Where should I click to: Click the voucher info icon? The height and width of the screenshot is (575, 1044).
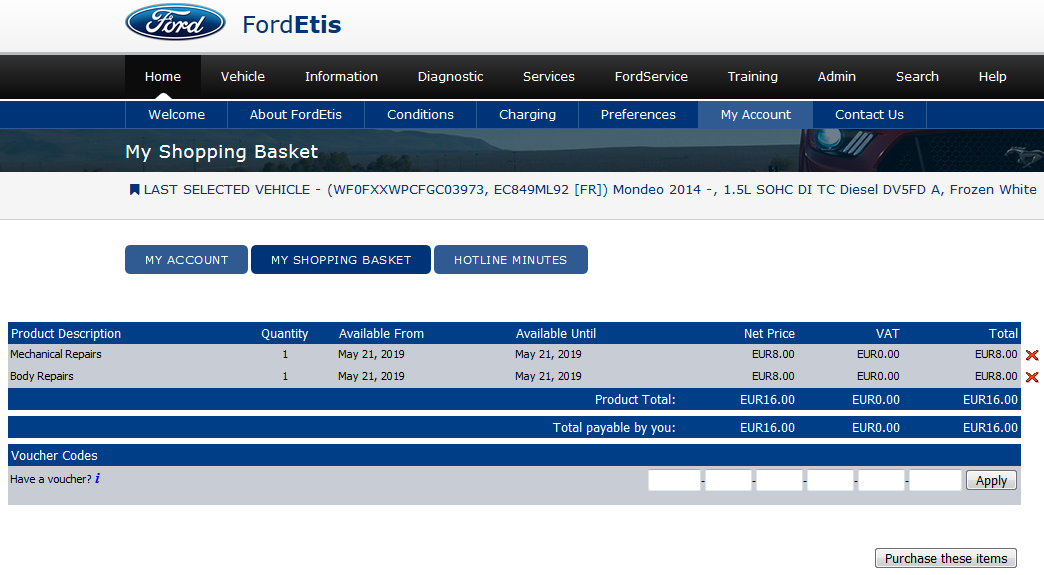coord(97,479)
